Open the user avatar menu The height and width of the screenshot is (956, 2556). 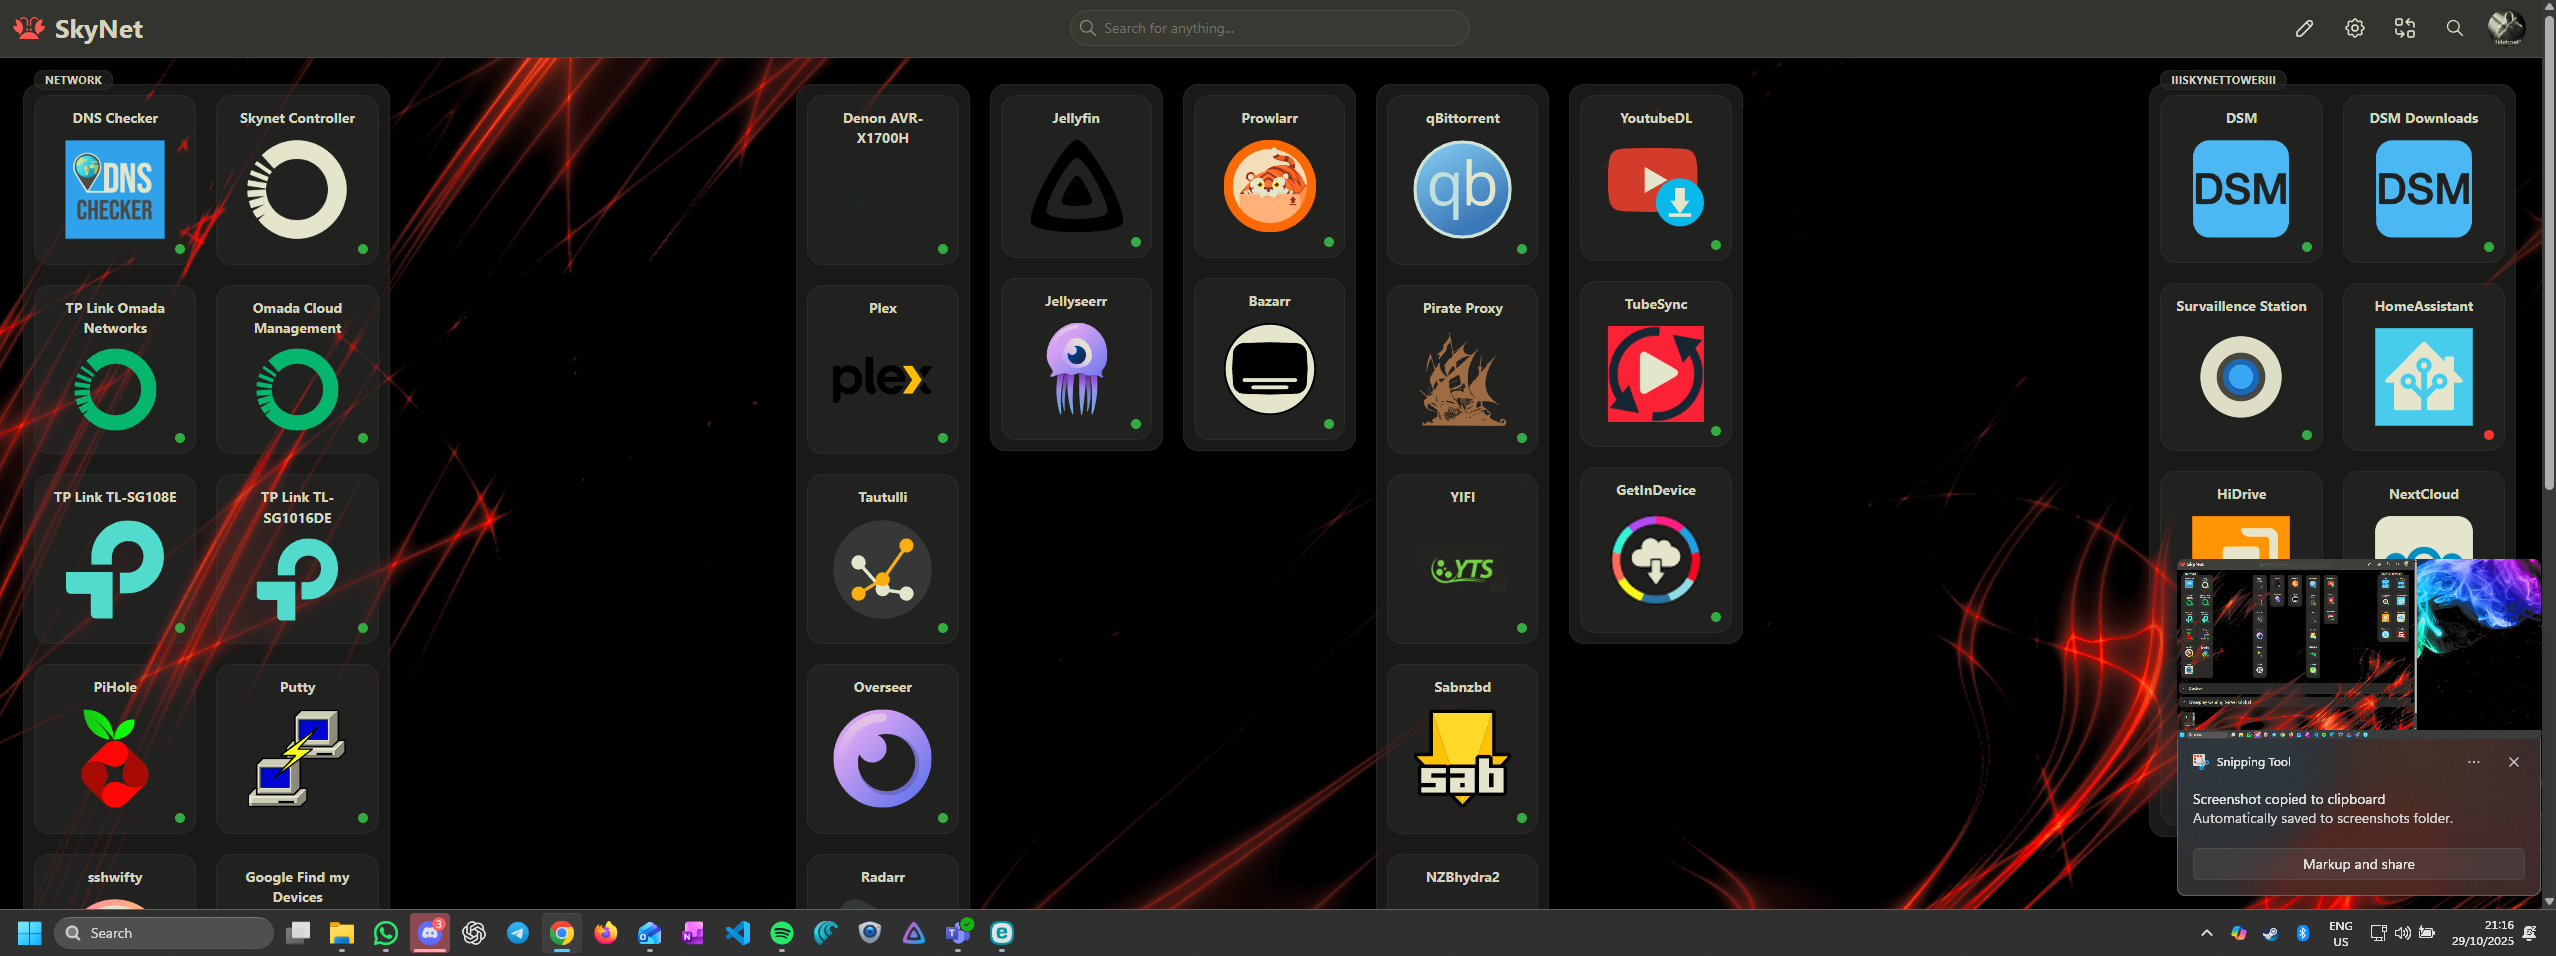coord(2506,28)
